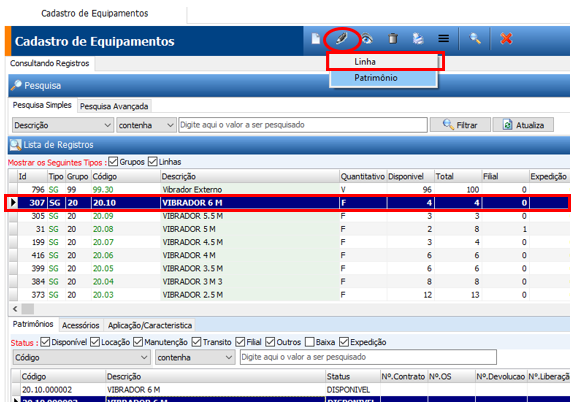Open the hamburger menu icon in toolbar
Image resolution: width=577 pixels, height=402 pixels.
(x=444, y=38)
